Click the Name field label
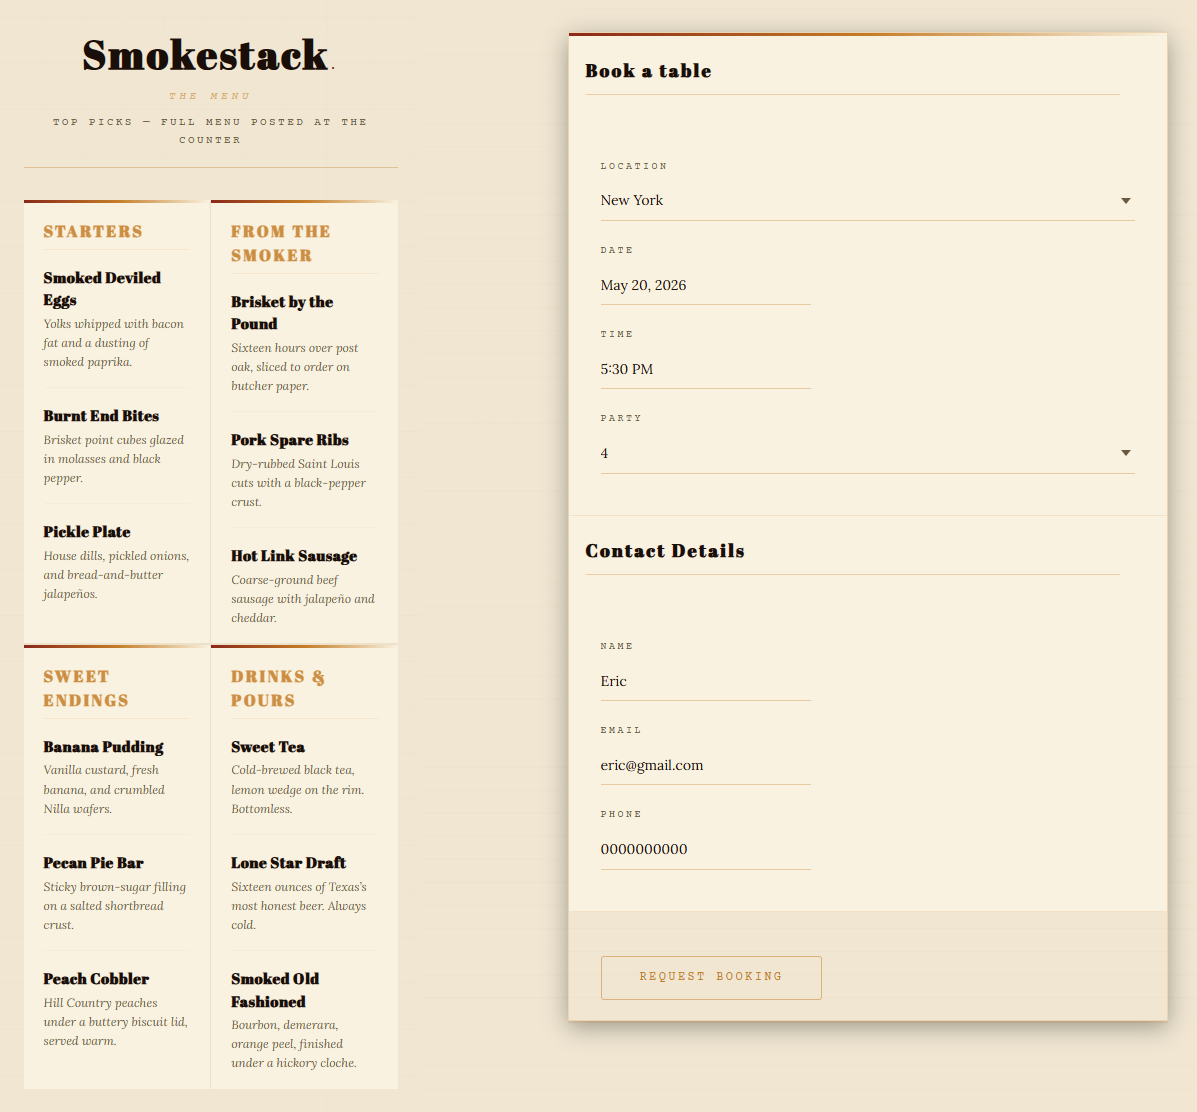This screenshot has height=1112, width=1197. click(617, 646)
